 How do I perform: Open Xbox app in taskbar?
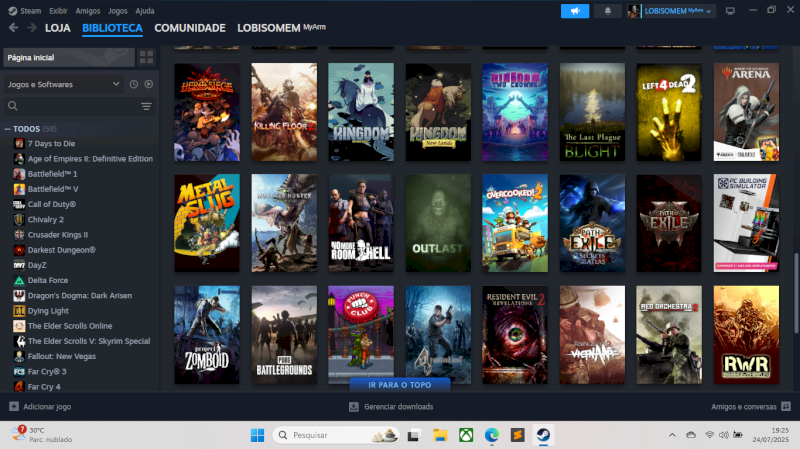click(x=465, y=435)
